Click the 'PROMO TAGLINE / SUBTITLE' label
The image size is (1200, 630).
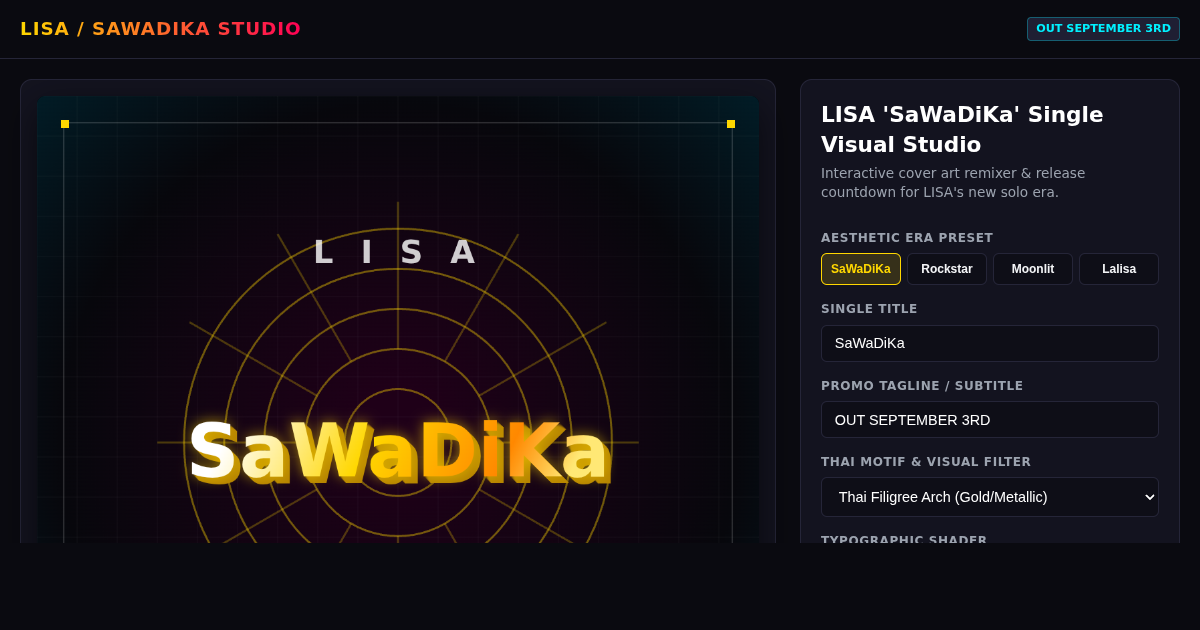click(922, 386)
